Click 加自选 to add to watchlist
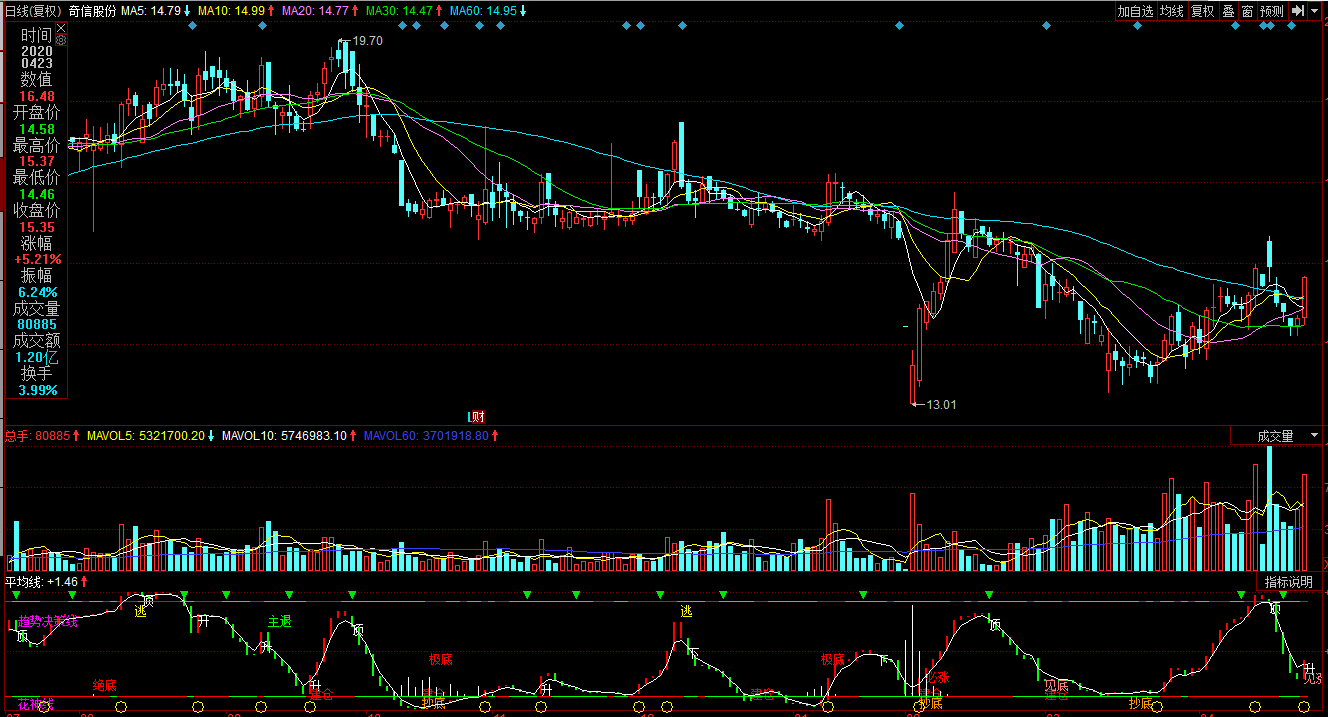The width and height of the screenshot is (1328, 717). (1135, 11)
